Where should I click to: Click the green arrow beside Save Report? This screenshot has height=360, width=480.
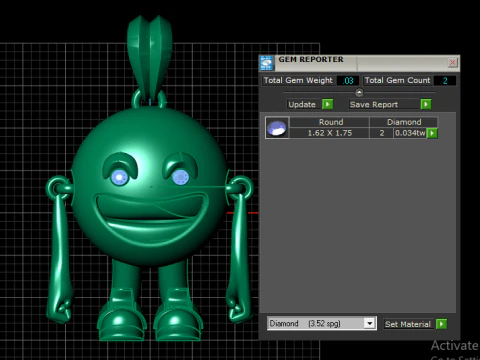(426, 104)
